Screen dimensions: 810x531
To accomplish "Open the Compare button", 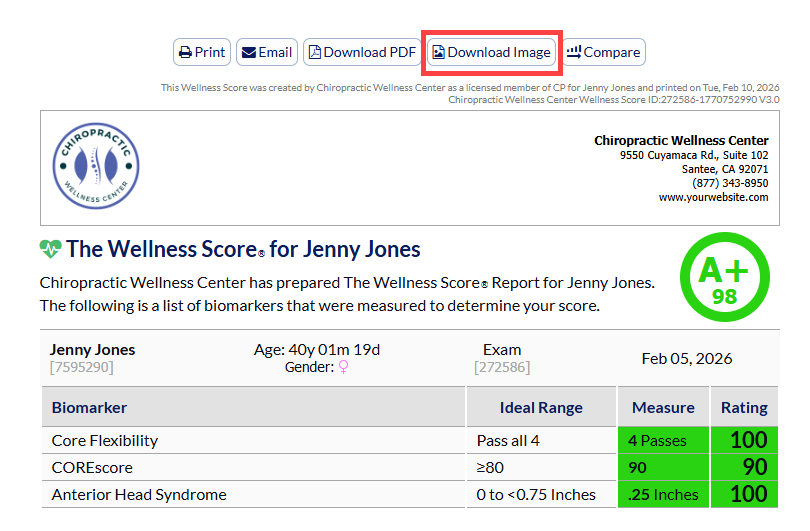I will click(x=604, y=52).
